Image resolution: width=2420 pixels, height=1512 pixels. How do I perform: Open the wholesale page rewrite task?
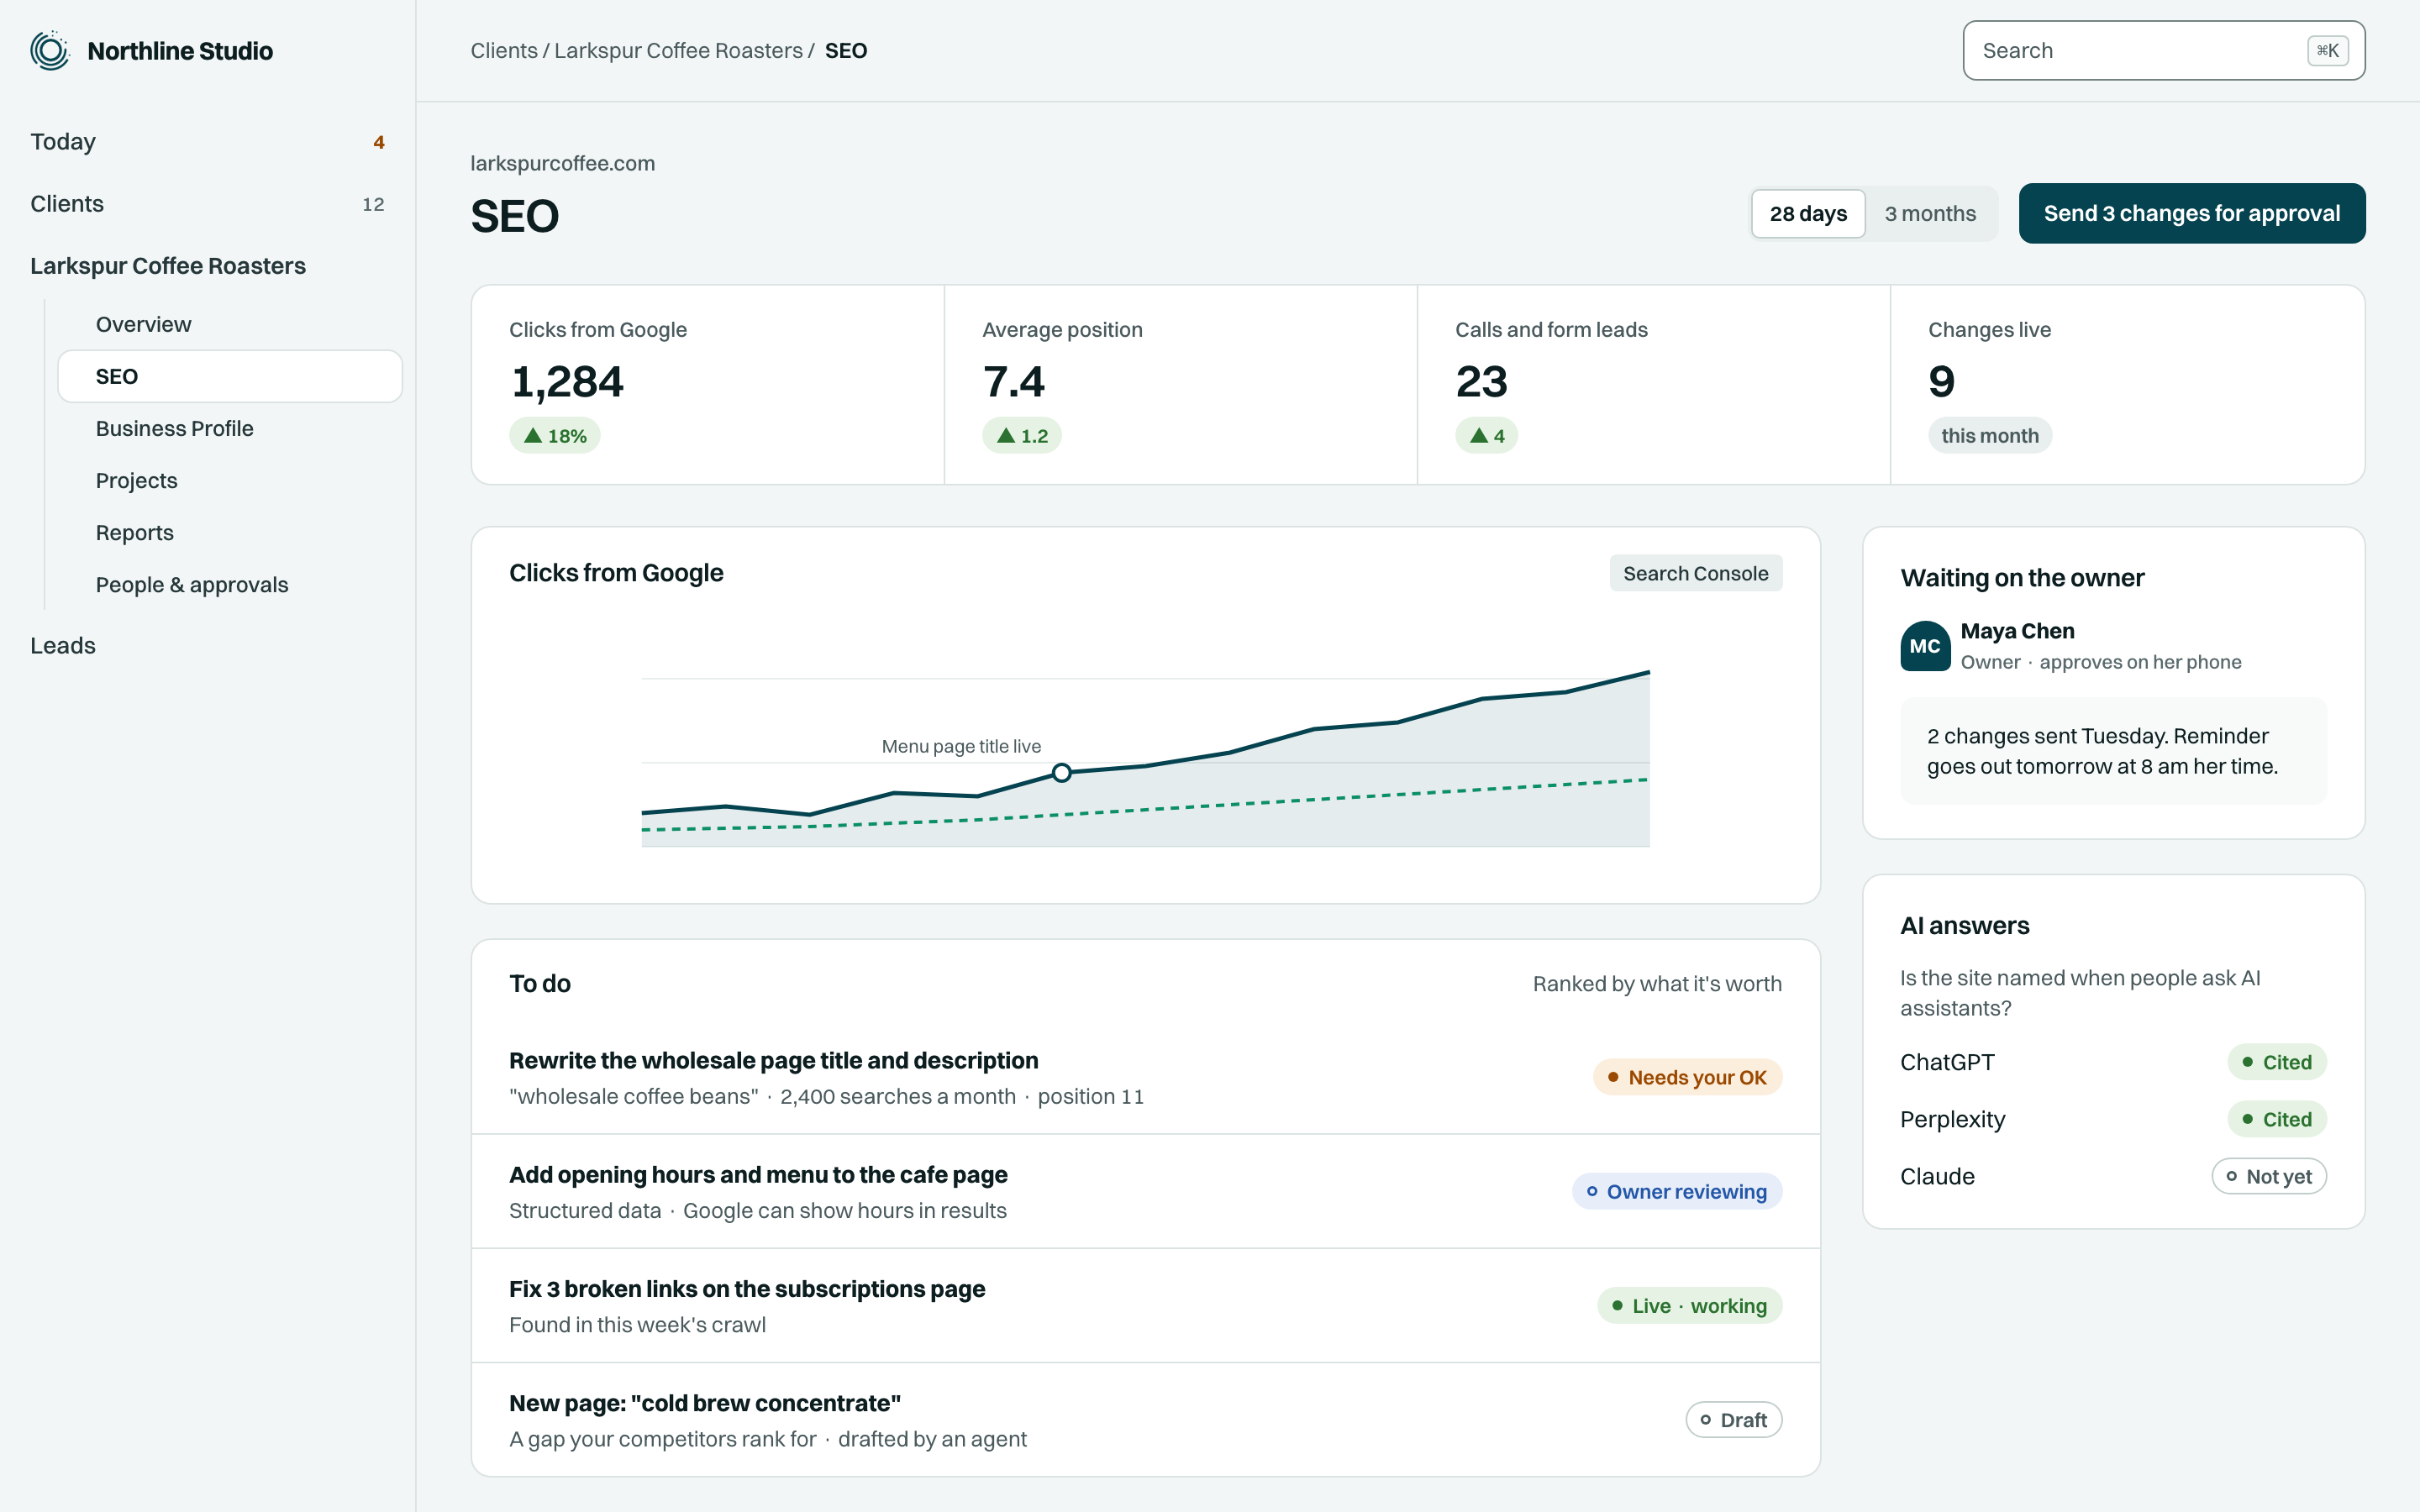[1145, 1077]
